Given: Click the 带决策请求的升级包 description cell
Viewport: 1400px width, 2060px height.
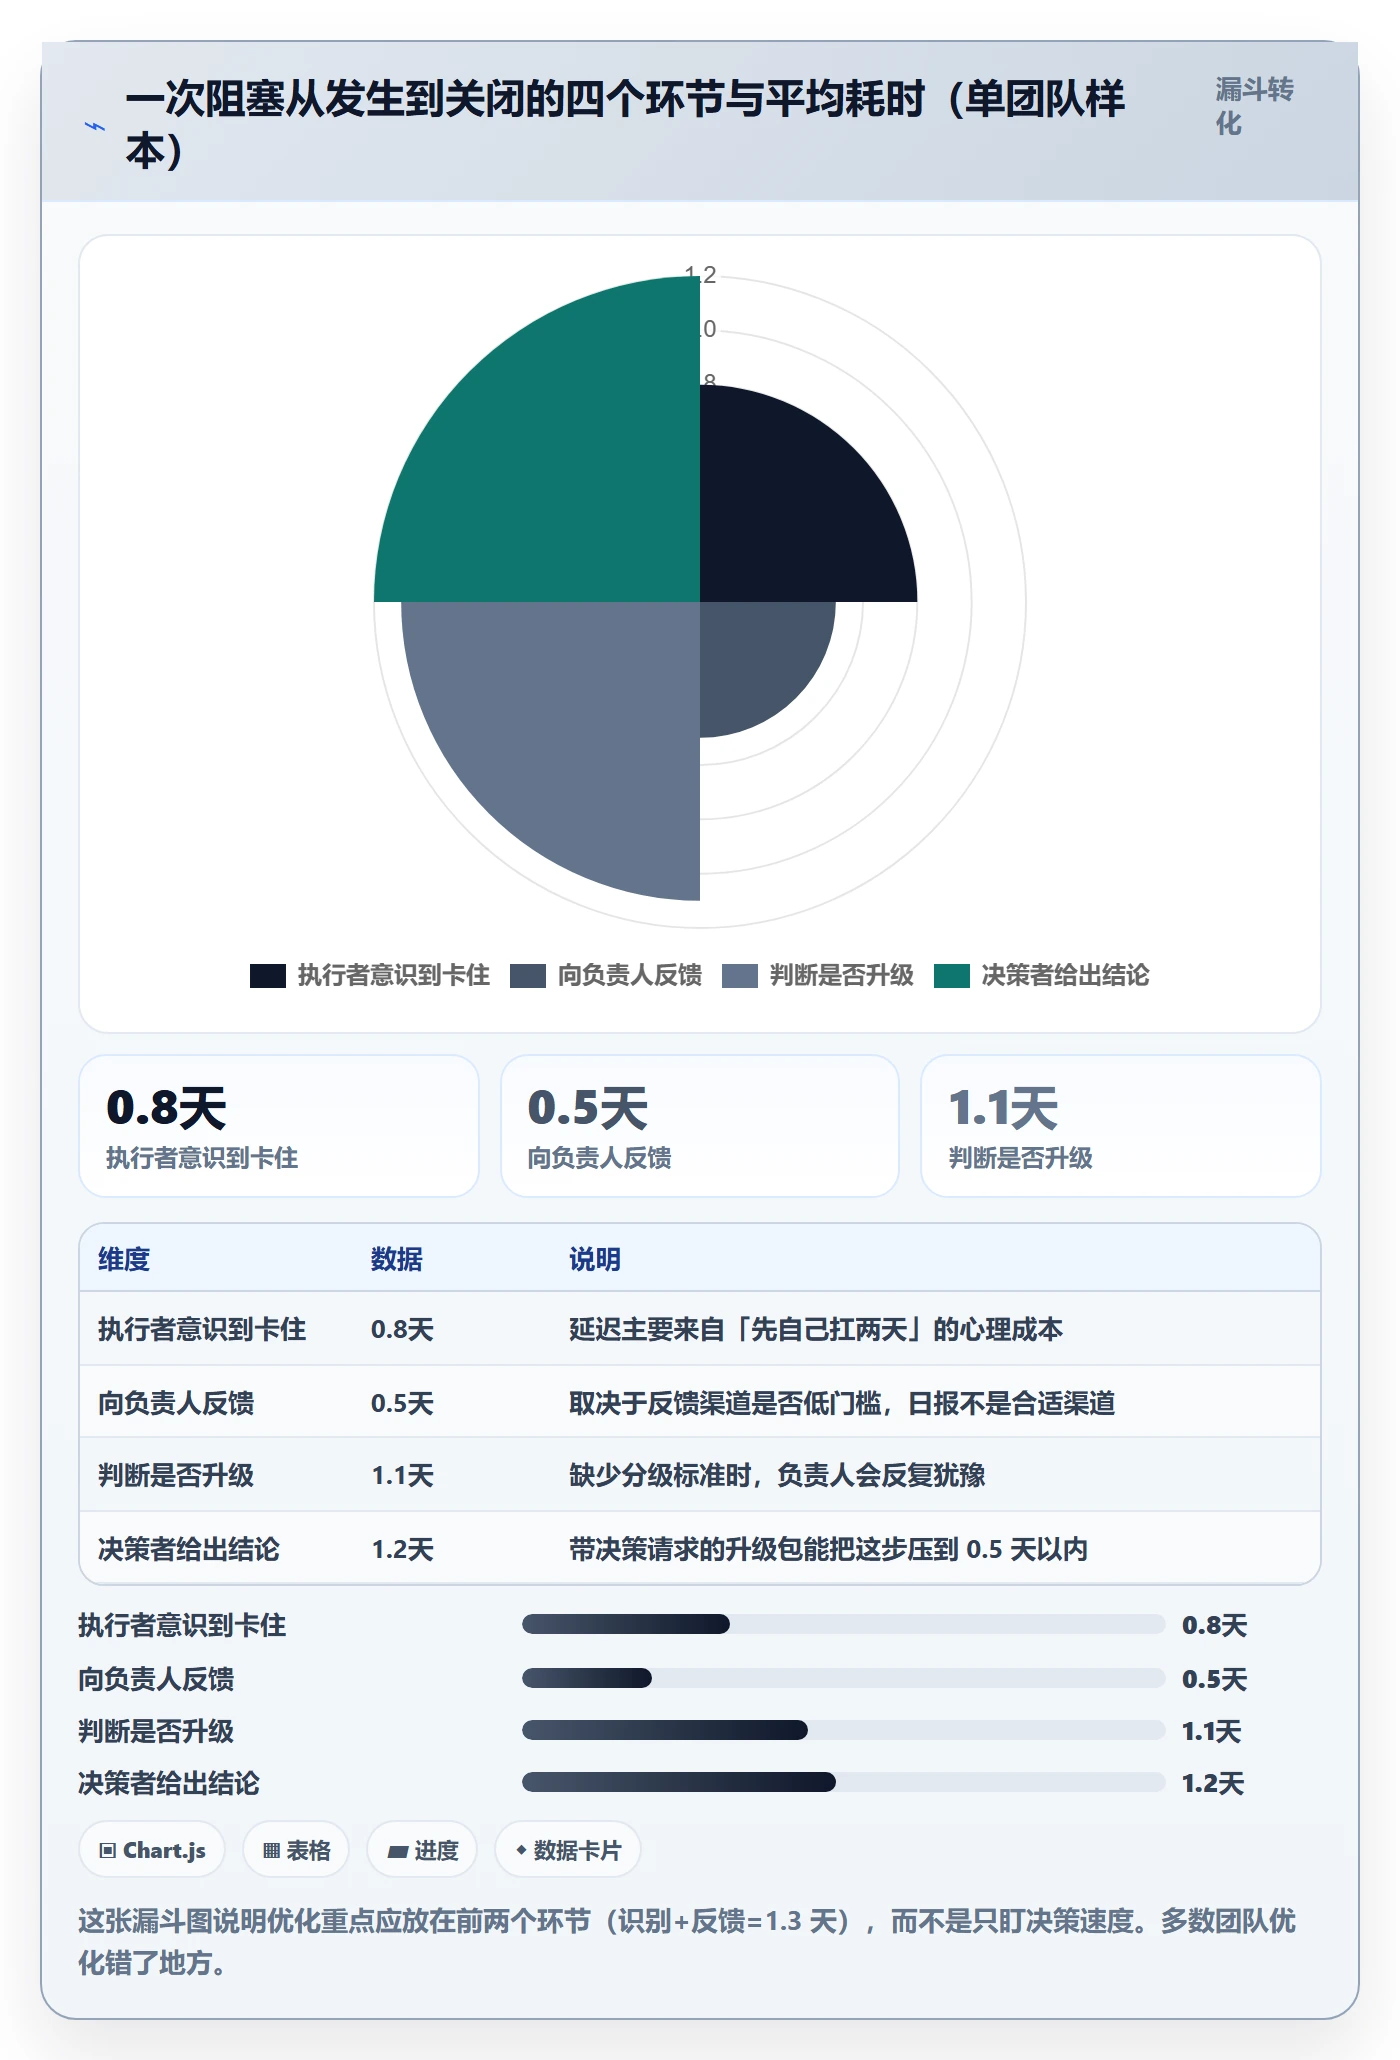Looking at the screenshot, I should tap(828, 1549).
